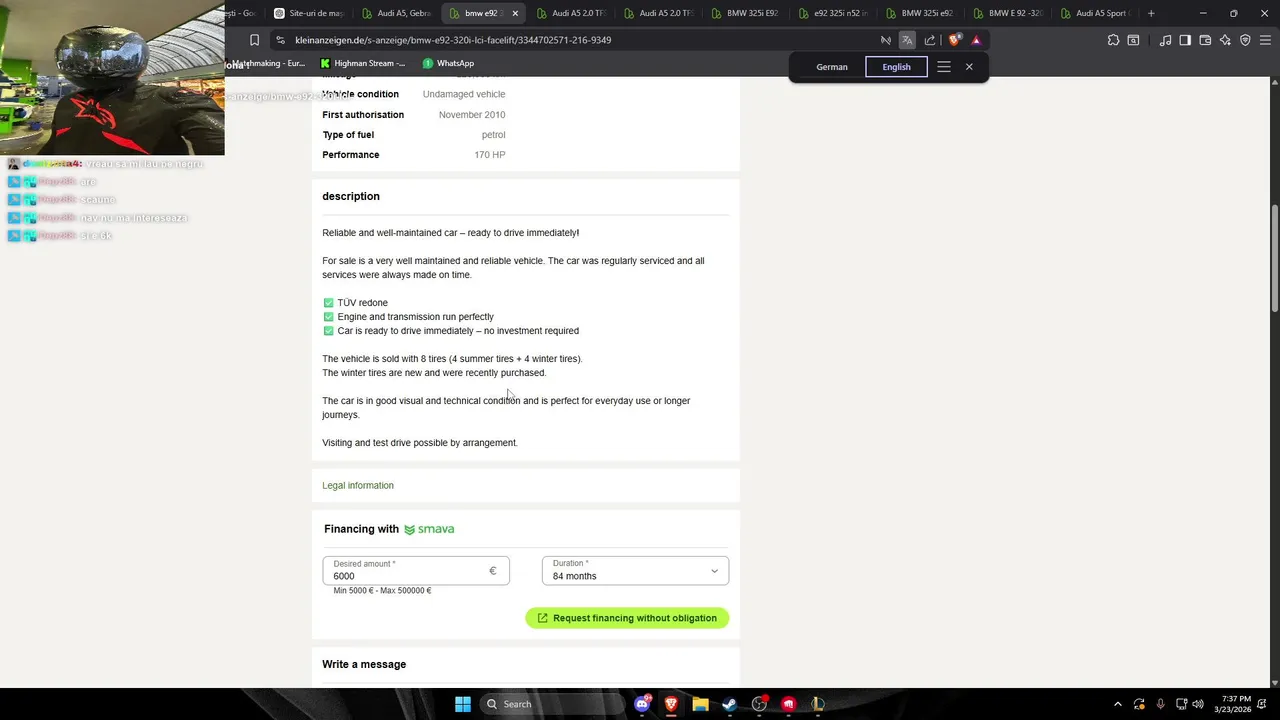Open the Duration 84 months dropdown
The height and width of the screenshot is (720, 1280).
pos(635,571)
